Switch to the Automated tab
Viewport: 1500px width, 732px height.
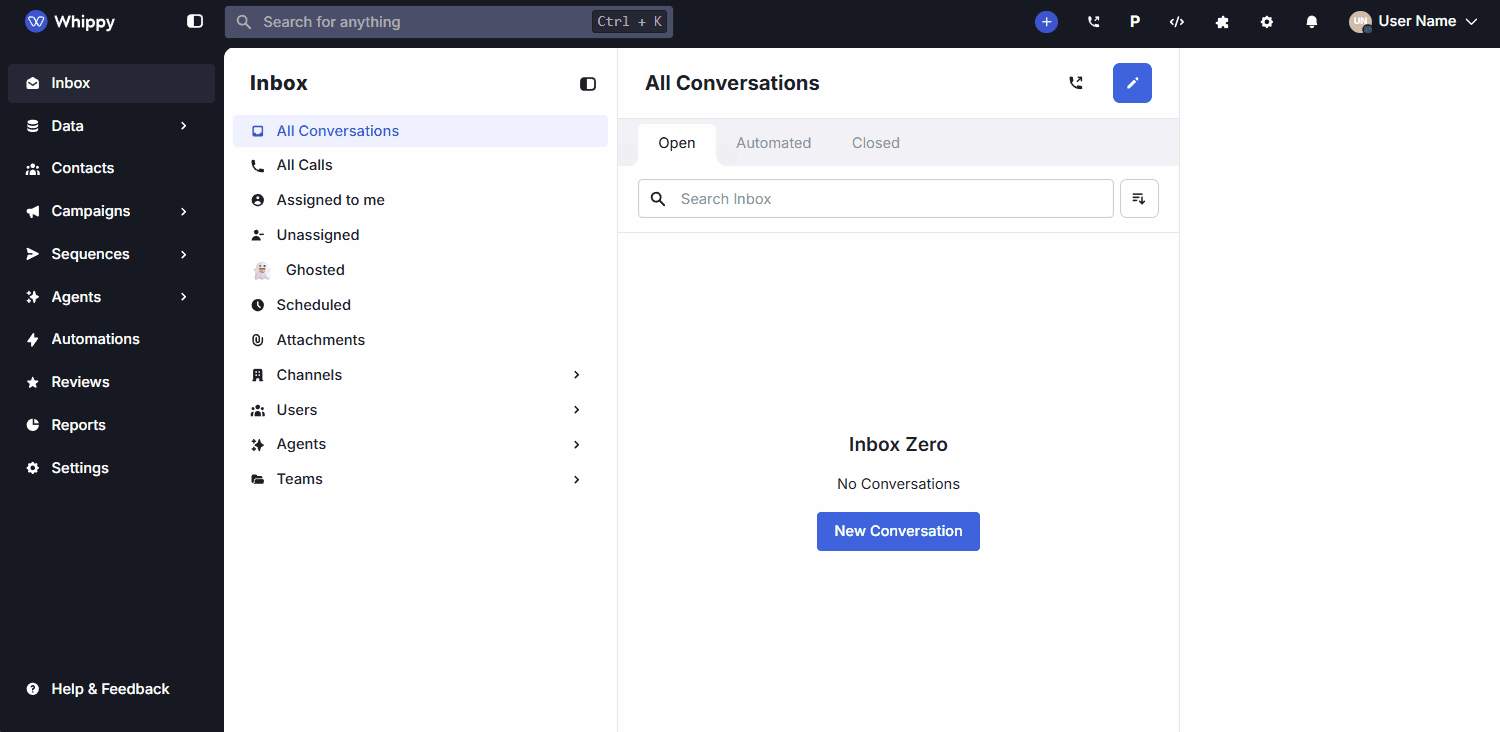coord(773,143)
